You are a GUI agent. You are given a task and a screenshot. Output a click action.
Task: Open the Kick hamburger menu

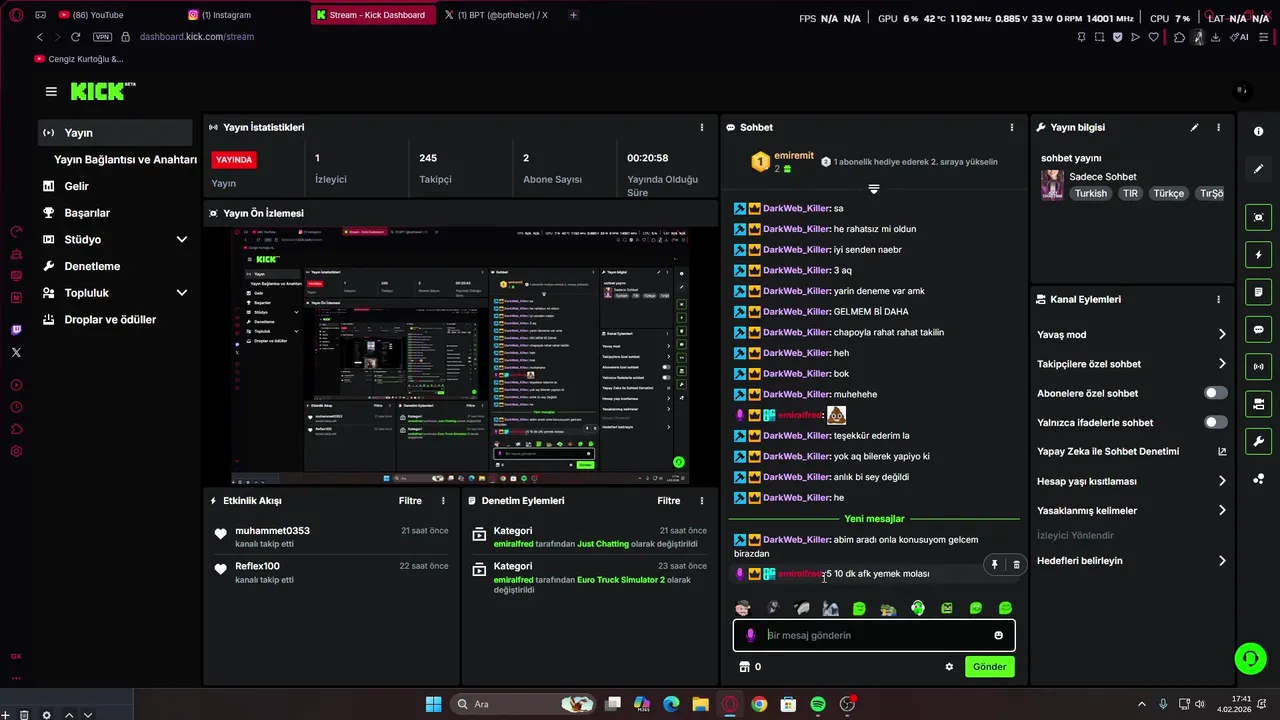(51, 91)
